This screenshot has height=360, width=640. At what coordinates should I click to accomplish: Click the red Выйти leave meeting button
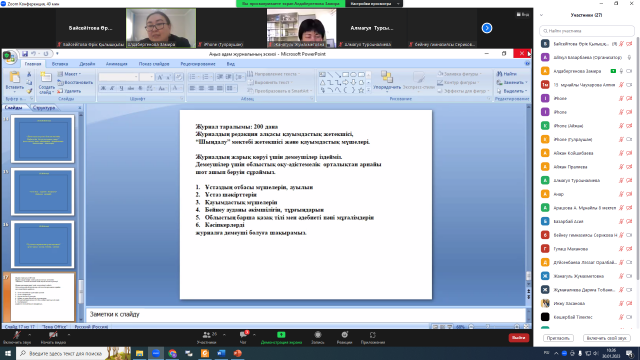[x=518, y=338]
